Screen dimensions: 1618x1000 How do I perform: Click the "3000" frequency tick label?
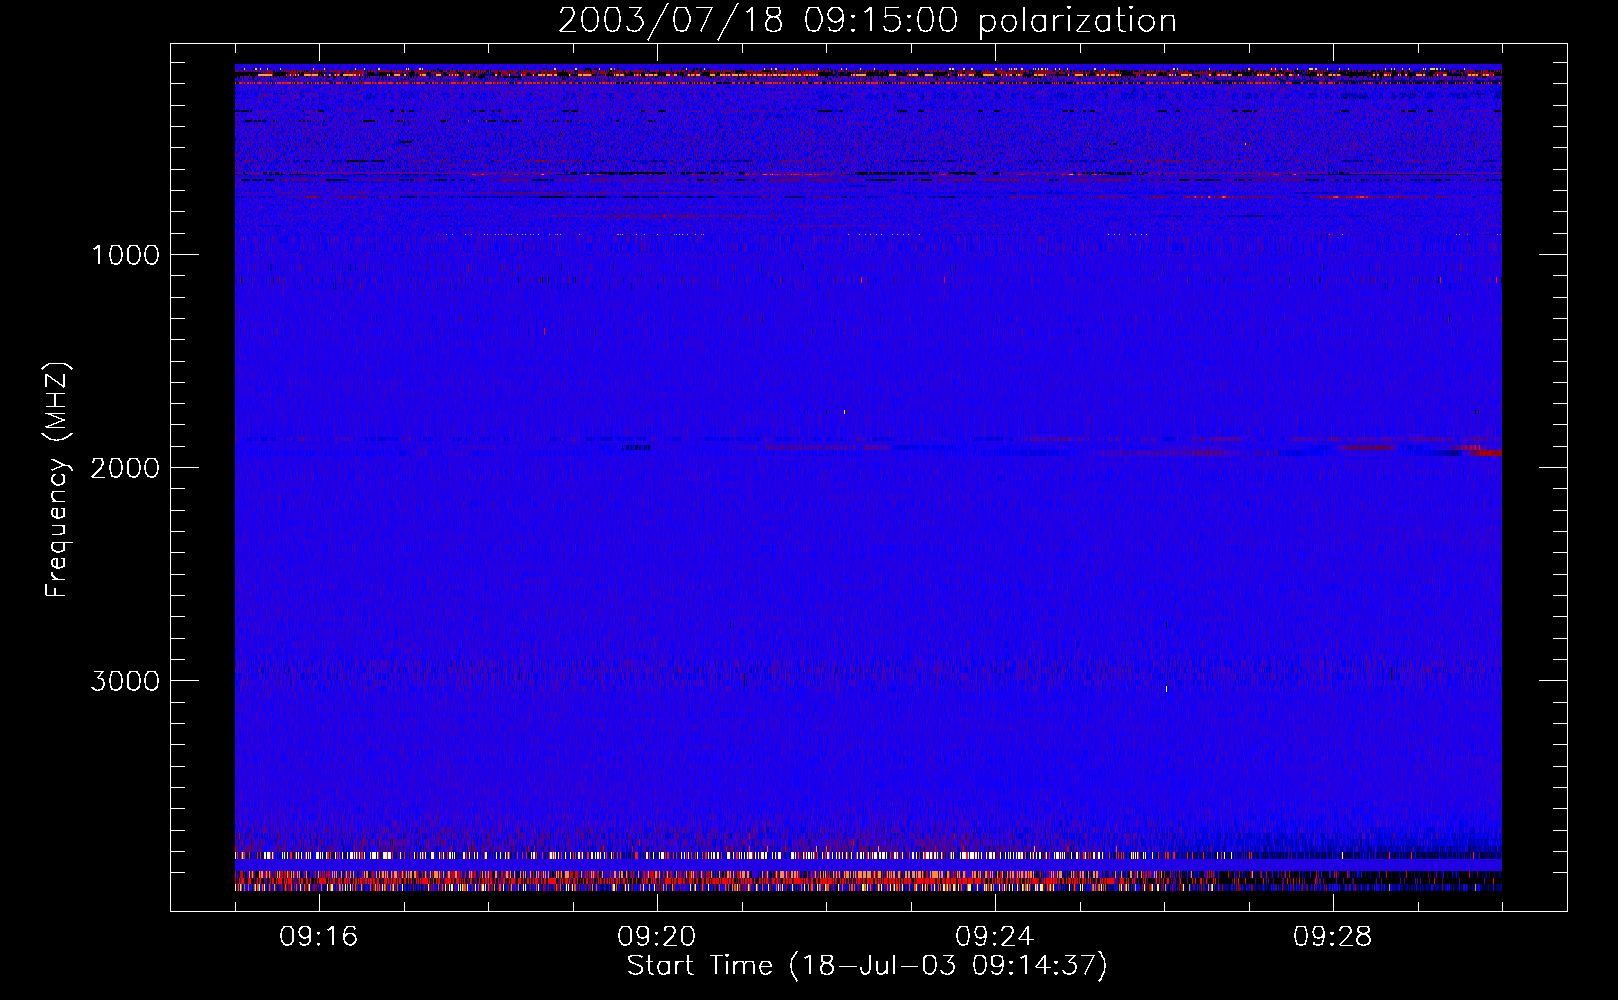coord(125,681)
